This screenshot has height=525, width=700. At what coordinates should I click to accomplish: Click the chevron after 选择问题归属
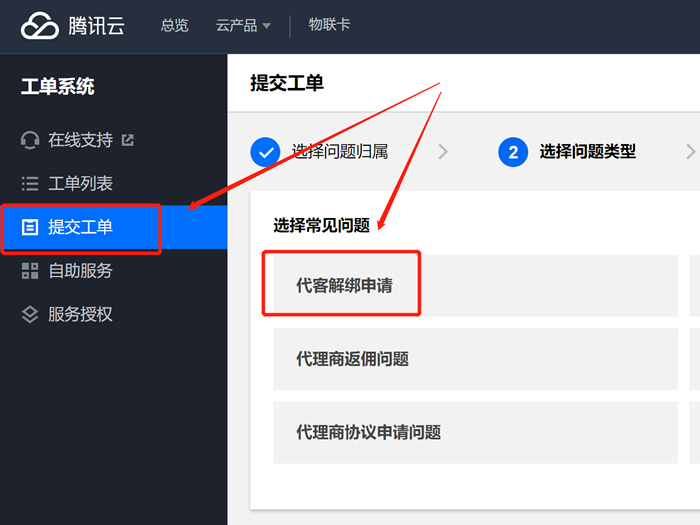pyautogui.click(x=443, y=152)
